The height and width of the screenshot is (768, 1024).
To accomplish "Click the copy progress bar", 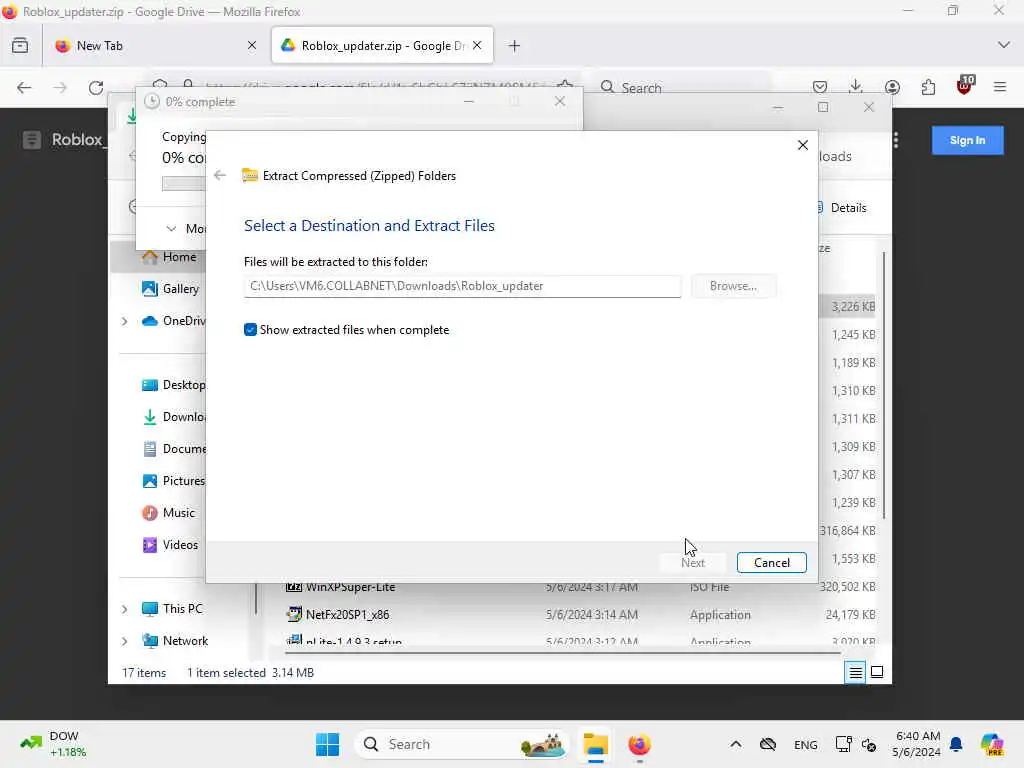I will [x=184, y=185].
